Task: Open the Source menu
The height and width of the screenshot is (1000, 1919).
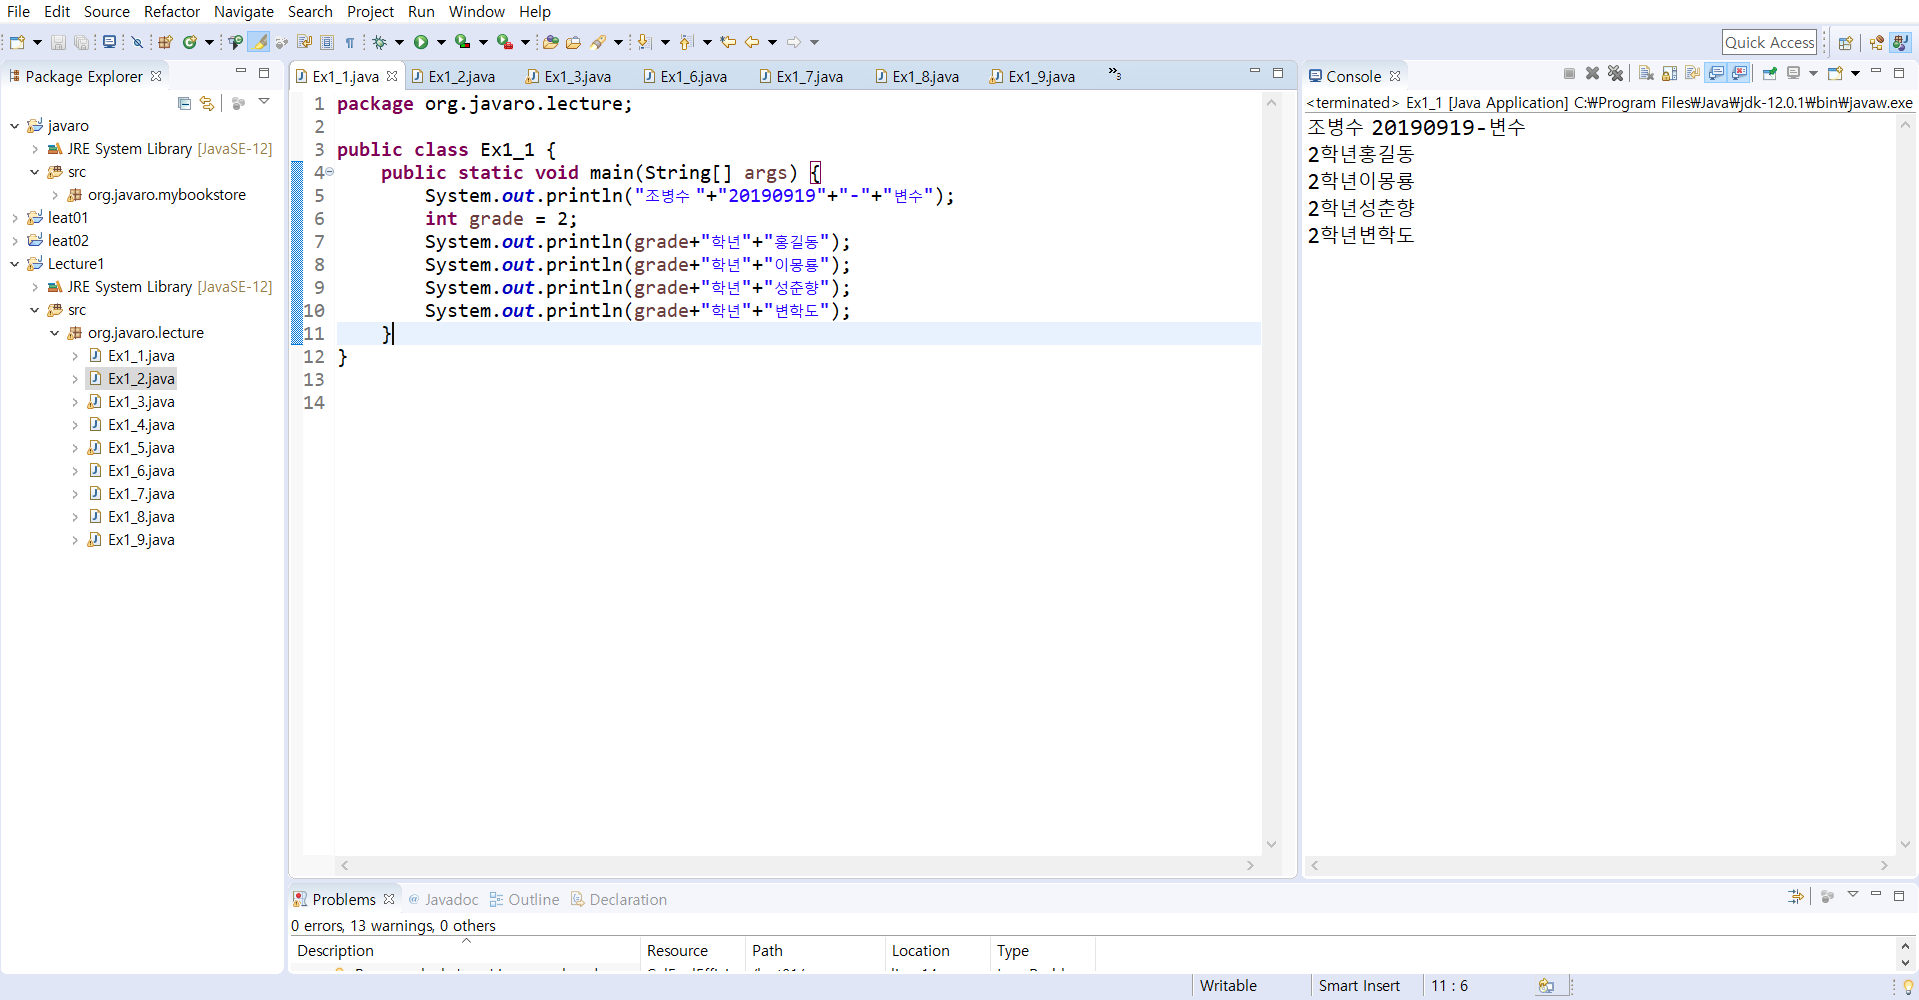Action: coord(106,11)
